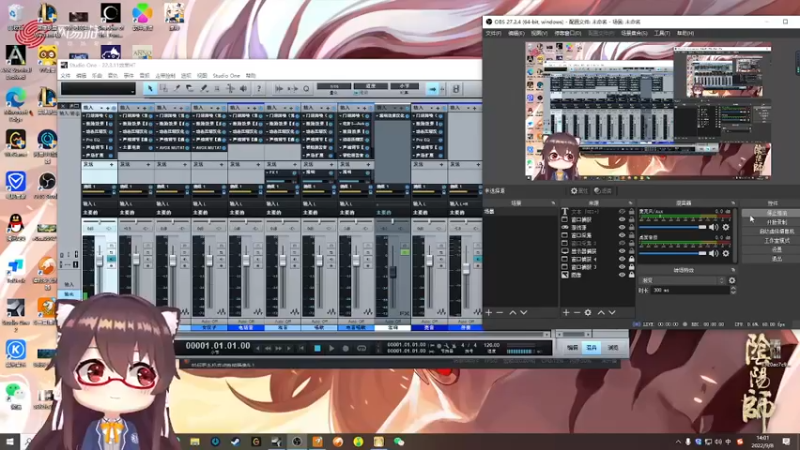Toggle visibility eye of 文本 source
The height and width of the screenshot is (450, 800).
(621, 211)
